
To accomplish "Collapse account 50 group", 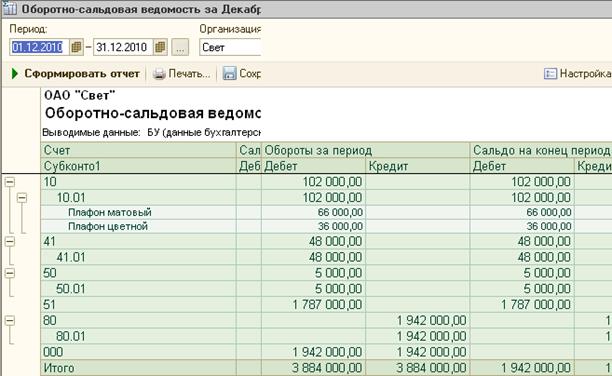I will coord(10,273).
